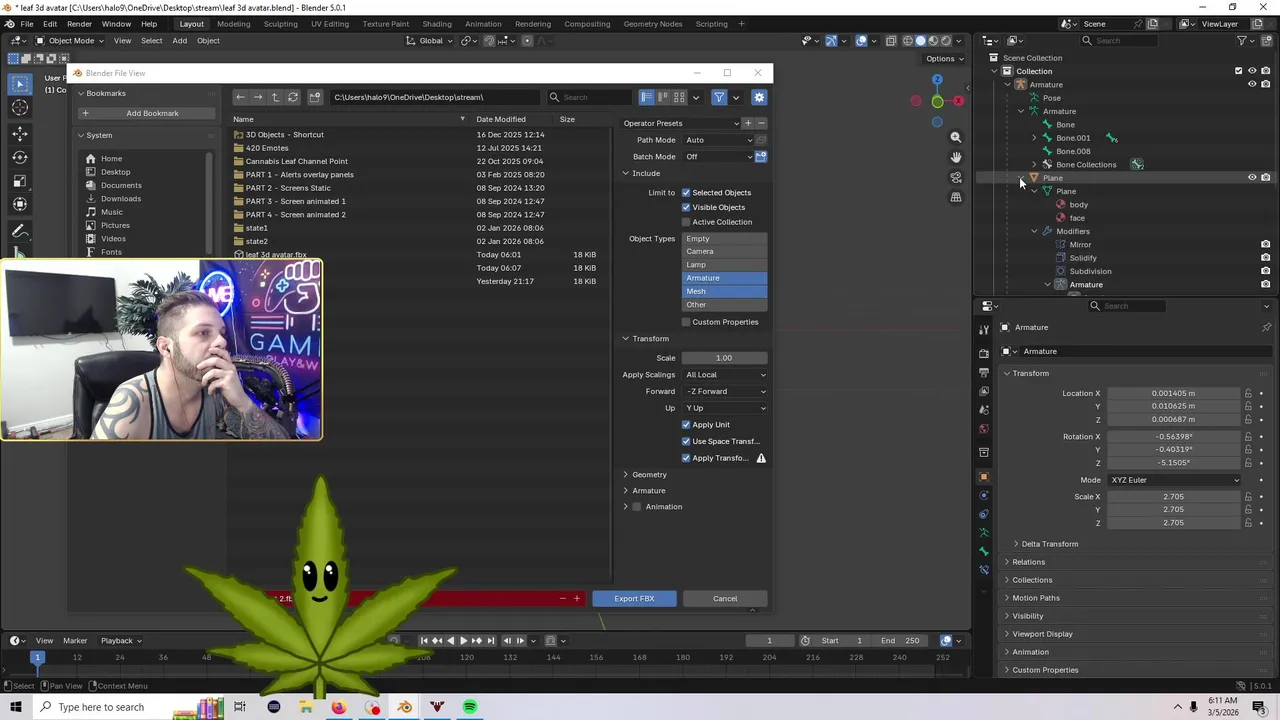Click the Location X value field
This screenshot has height=720, width=1280.
(1173, 393)
